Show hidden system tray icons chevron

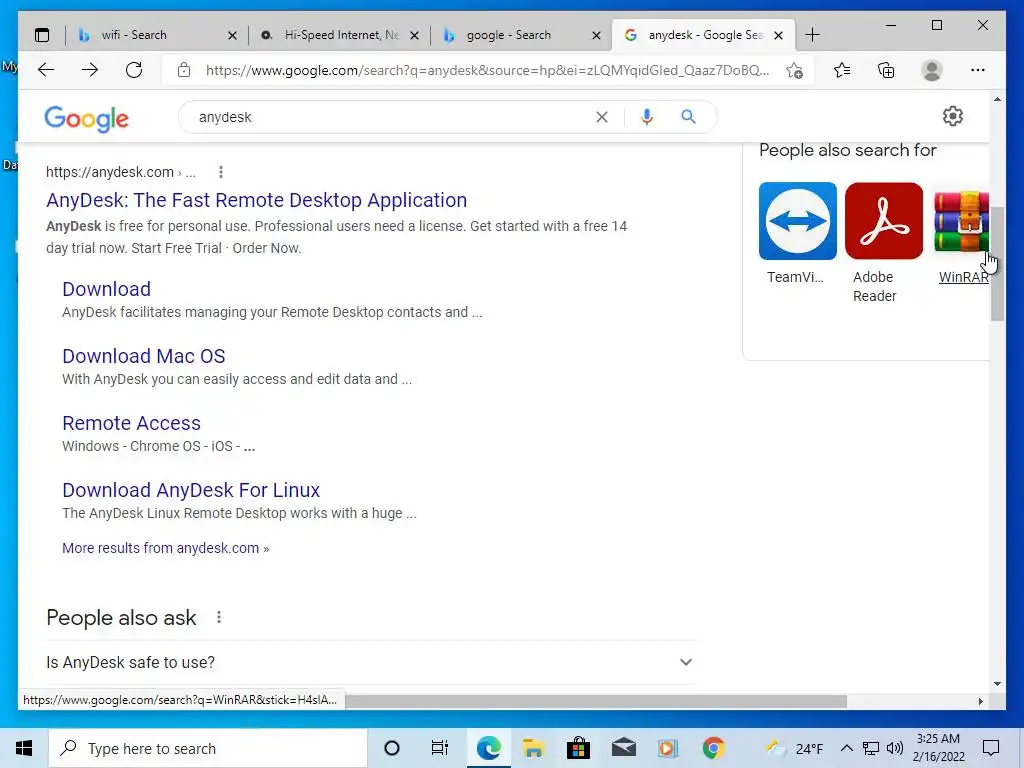tap(846, 748)
